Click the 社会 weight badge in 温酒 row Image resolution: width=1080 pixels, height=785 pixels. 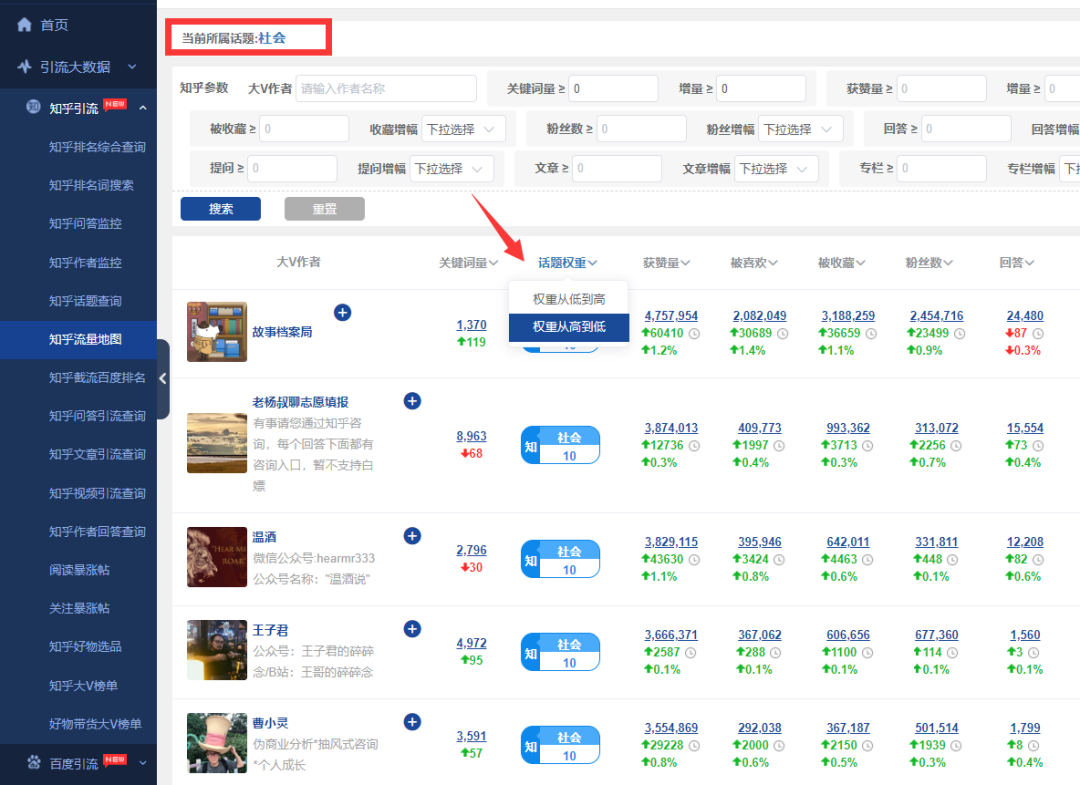560,559
